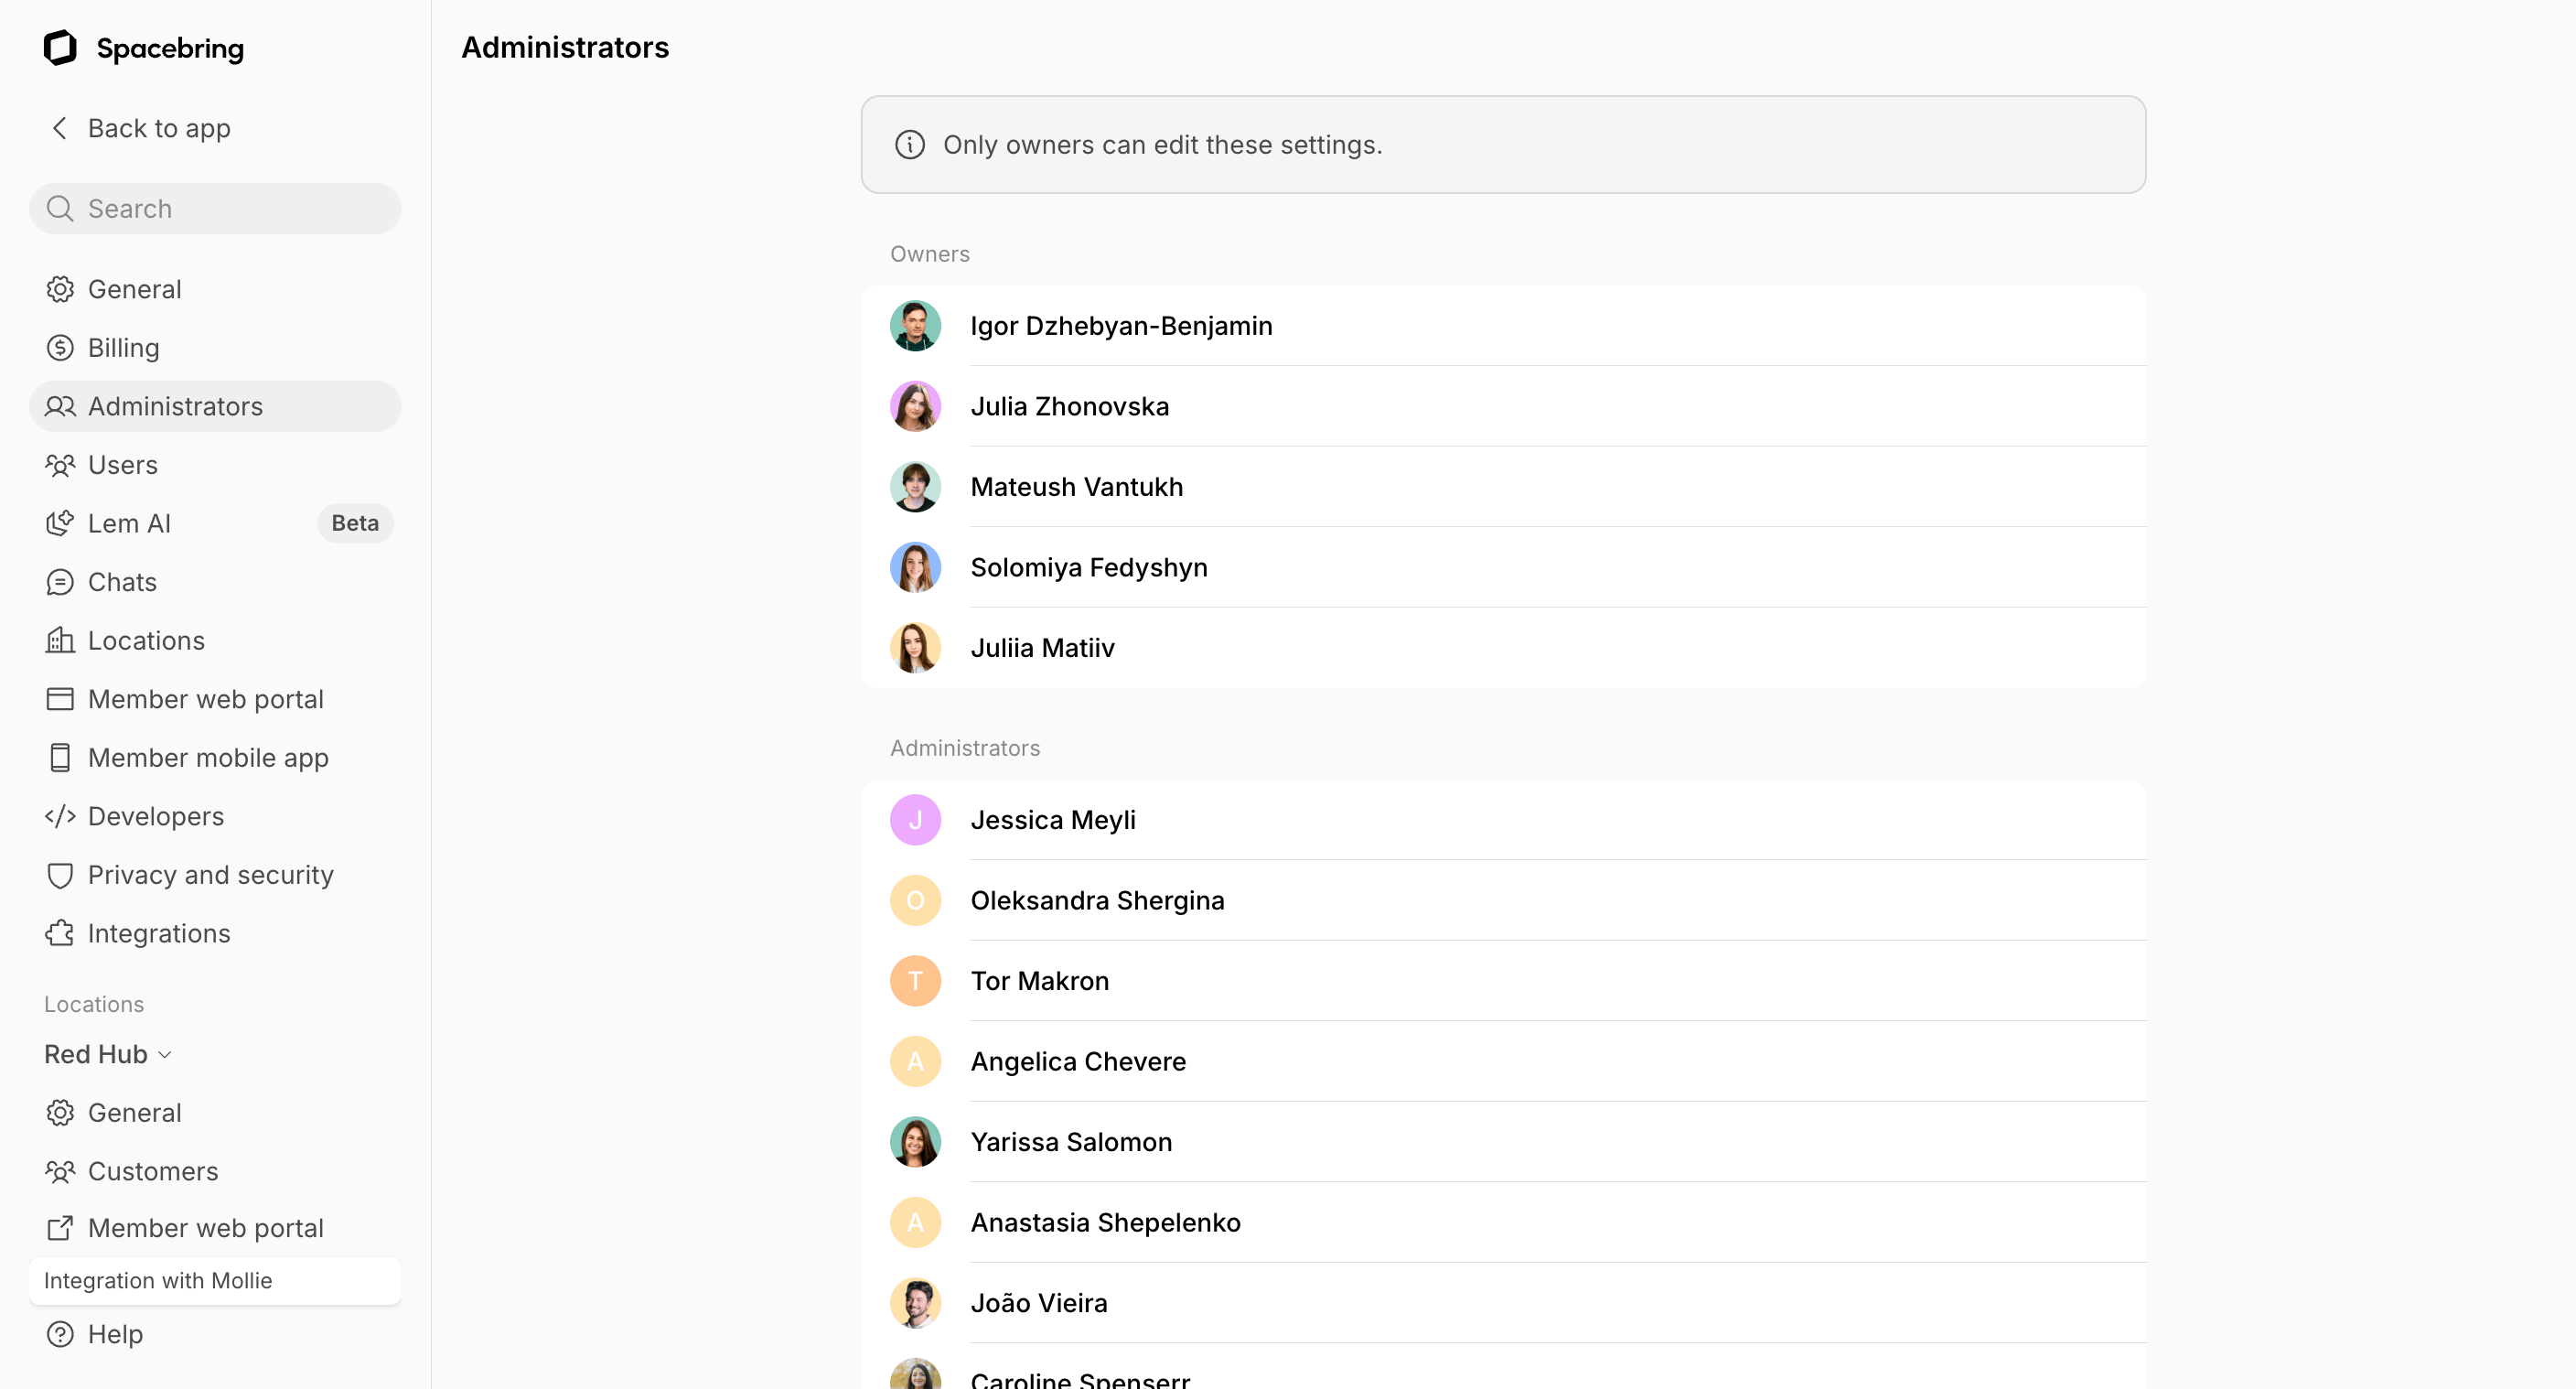This screenshot has height=1389, width=2576.
Task: Select administrator Anastasia Shepelenko
Action: [1503, 1222]
